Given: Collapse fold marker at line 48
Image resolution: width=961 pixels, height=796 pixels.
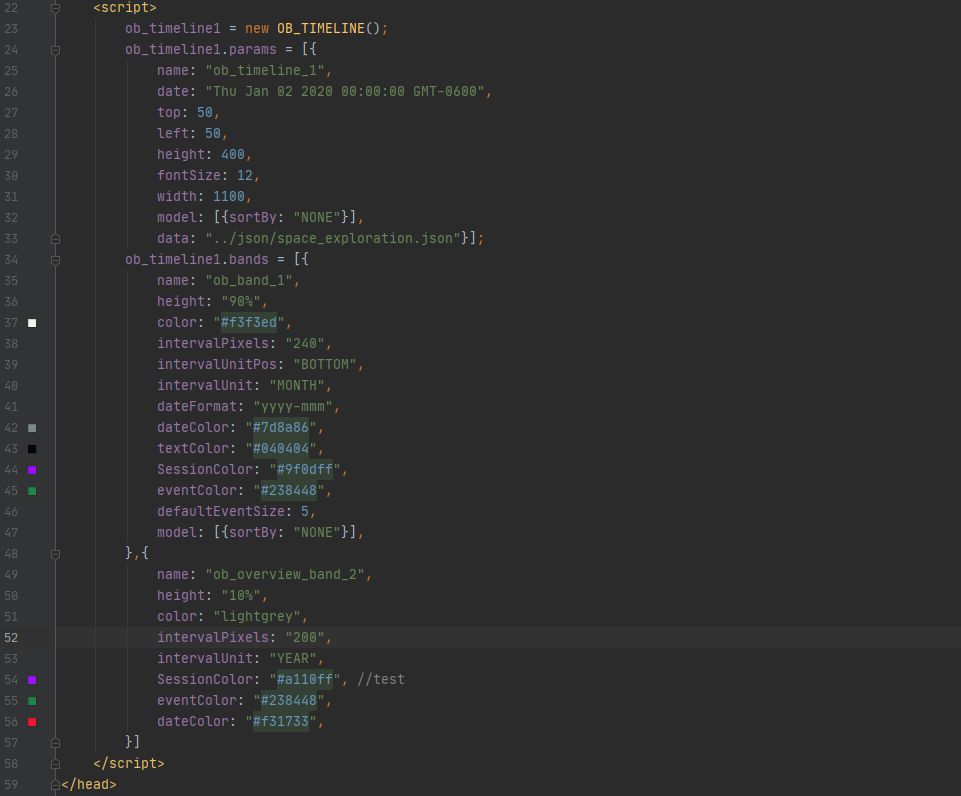Looking at the screenshot, I should pyautogui.click(x=55, y=554).
